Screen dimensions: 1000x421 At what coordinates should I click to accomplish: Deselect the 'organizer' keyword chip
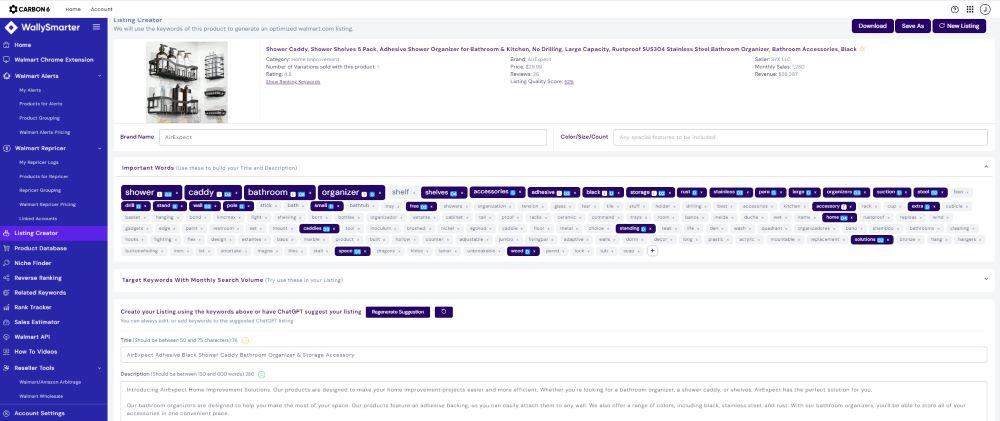coord(351,192)
